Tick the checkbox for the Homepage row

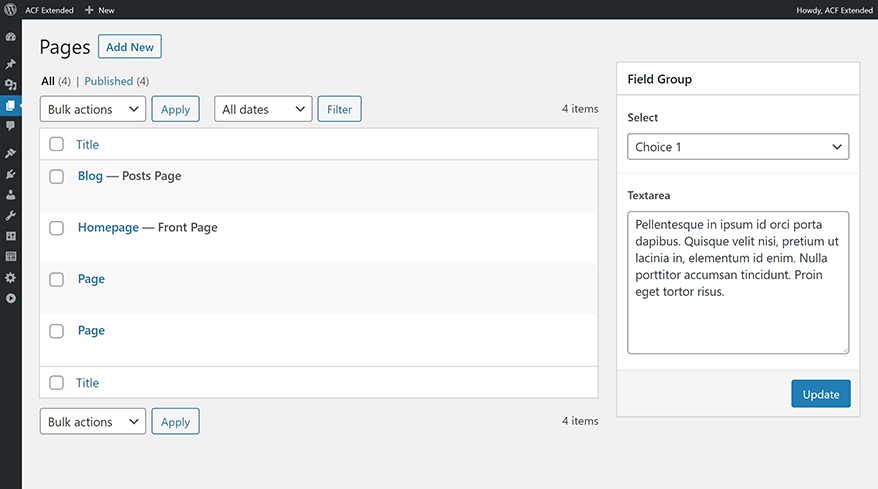coord(57,228)
